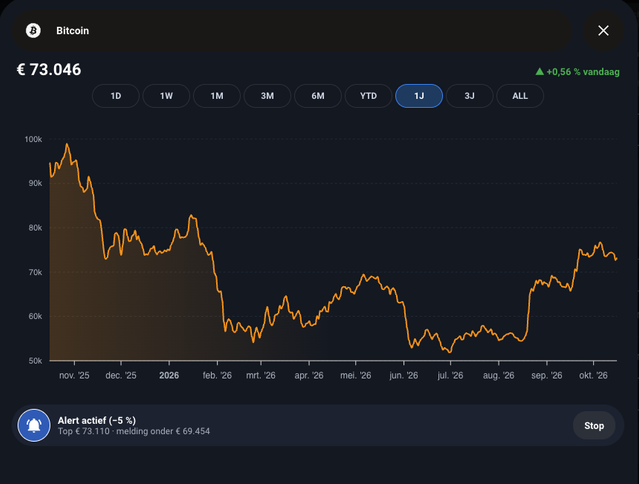Switch chart range to 3M
This screenshot has width=639, height=484.
point(267,96)
